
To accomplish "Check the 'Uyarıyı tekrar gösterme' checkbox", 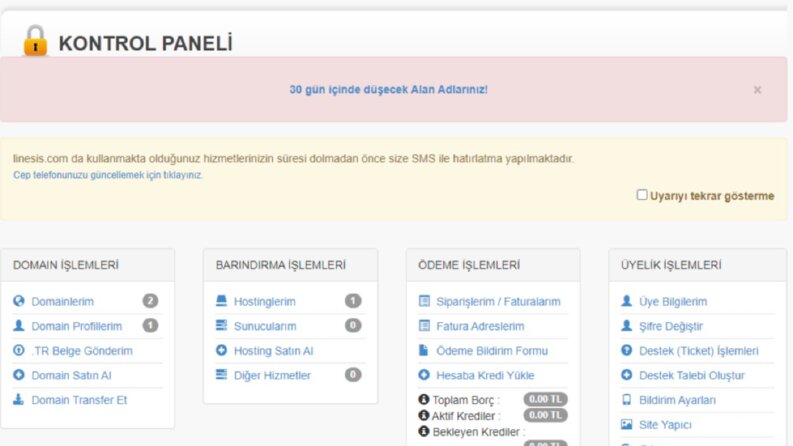I will click(x=642, y=195).
